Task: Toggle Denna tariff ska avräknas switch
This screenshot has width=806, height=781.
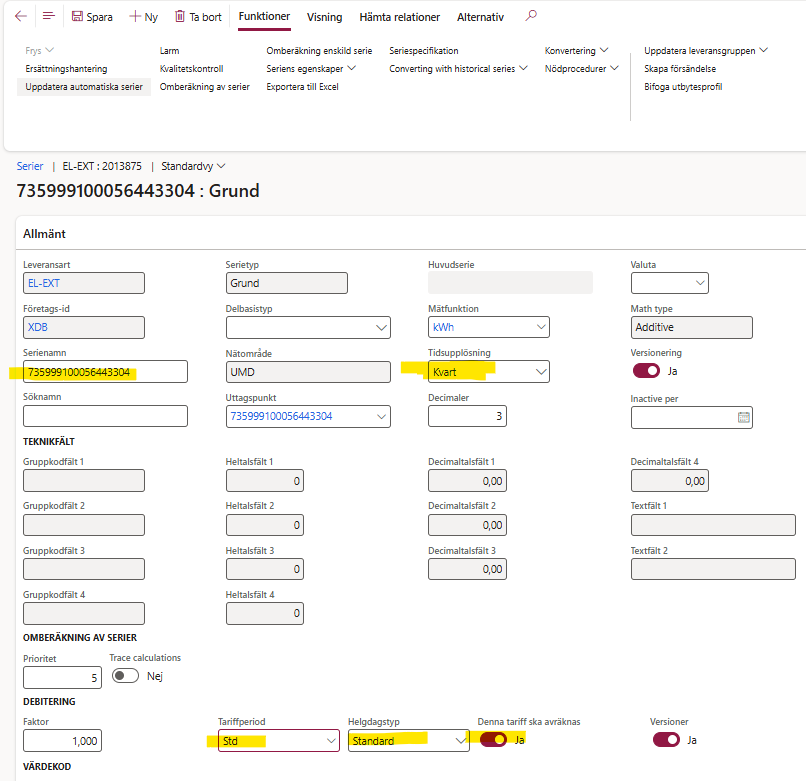Action: click(493, 740)
